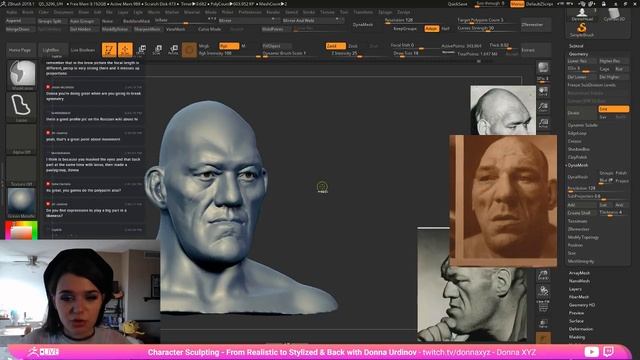Viewport: 640px width, 360px height.
Task: Select the SimpleBrush tool thumbnail
Action: (582, 30)
